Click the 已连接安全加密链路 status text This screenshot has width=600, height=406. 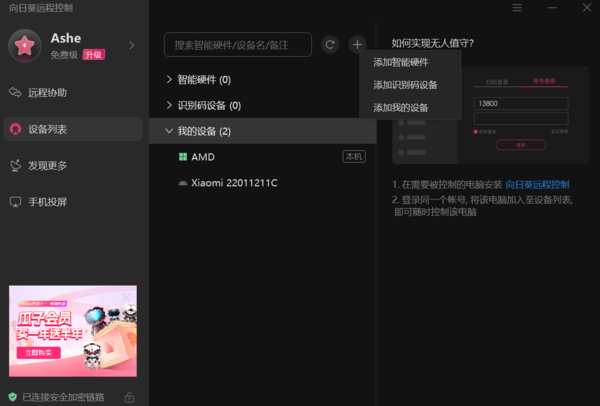[x=63, y=397]
